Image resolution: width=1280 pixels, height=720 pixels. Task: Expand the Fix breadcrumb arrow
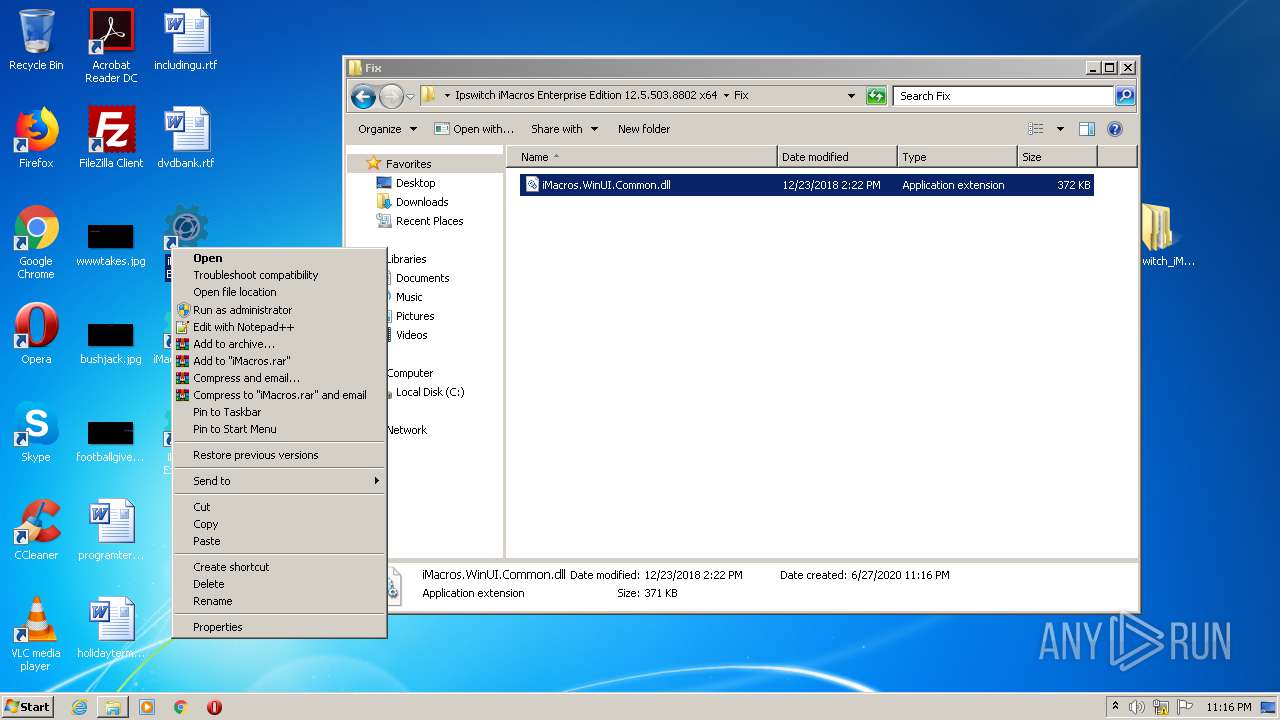[x=726, y=96]
